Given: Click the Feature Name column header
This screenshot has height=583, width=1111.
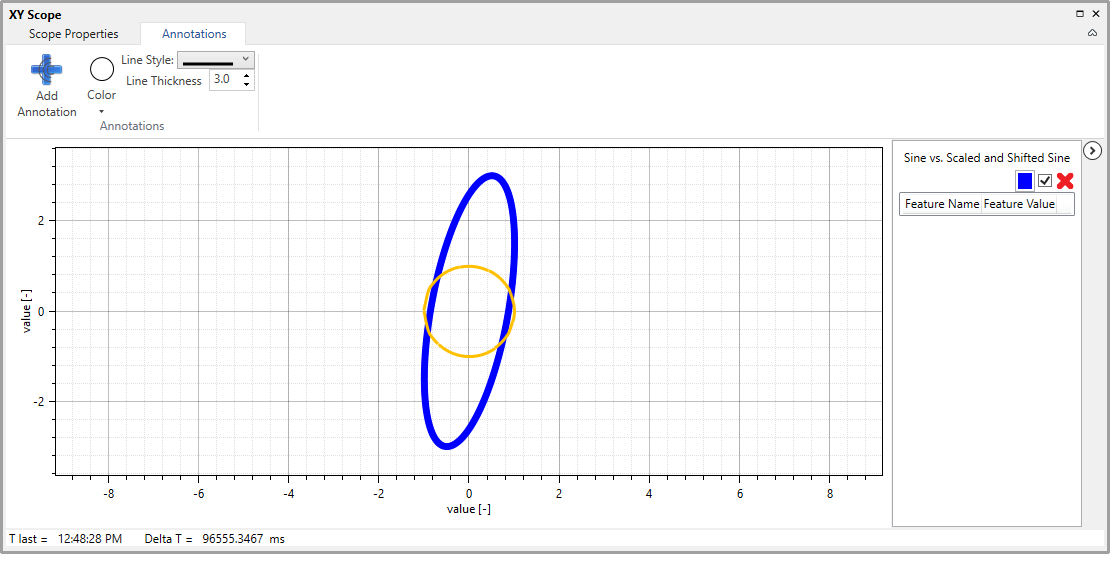Looking at the screenshot, I should pyautogui.click(x=941, y=204).
